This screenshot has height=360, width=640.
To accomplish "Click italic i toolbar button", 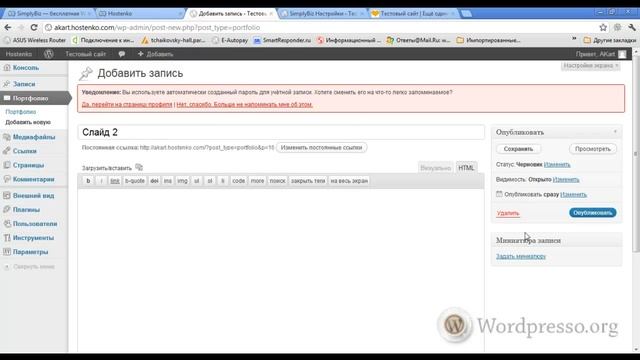I will [101, 181].
